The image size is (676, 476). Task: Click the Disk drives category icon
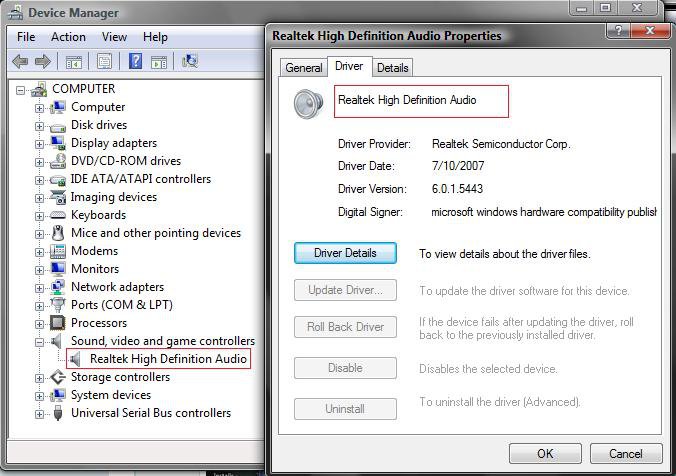58,126
